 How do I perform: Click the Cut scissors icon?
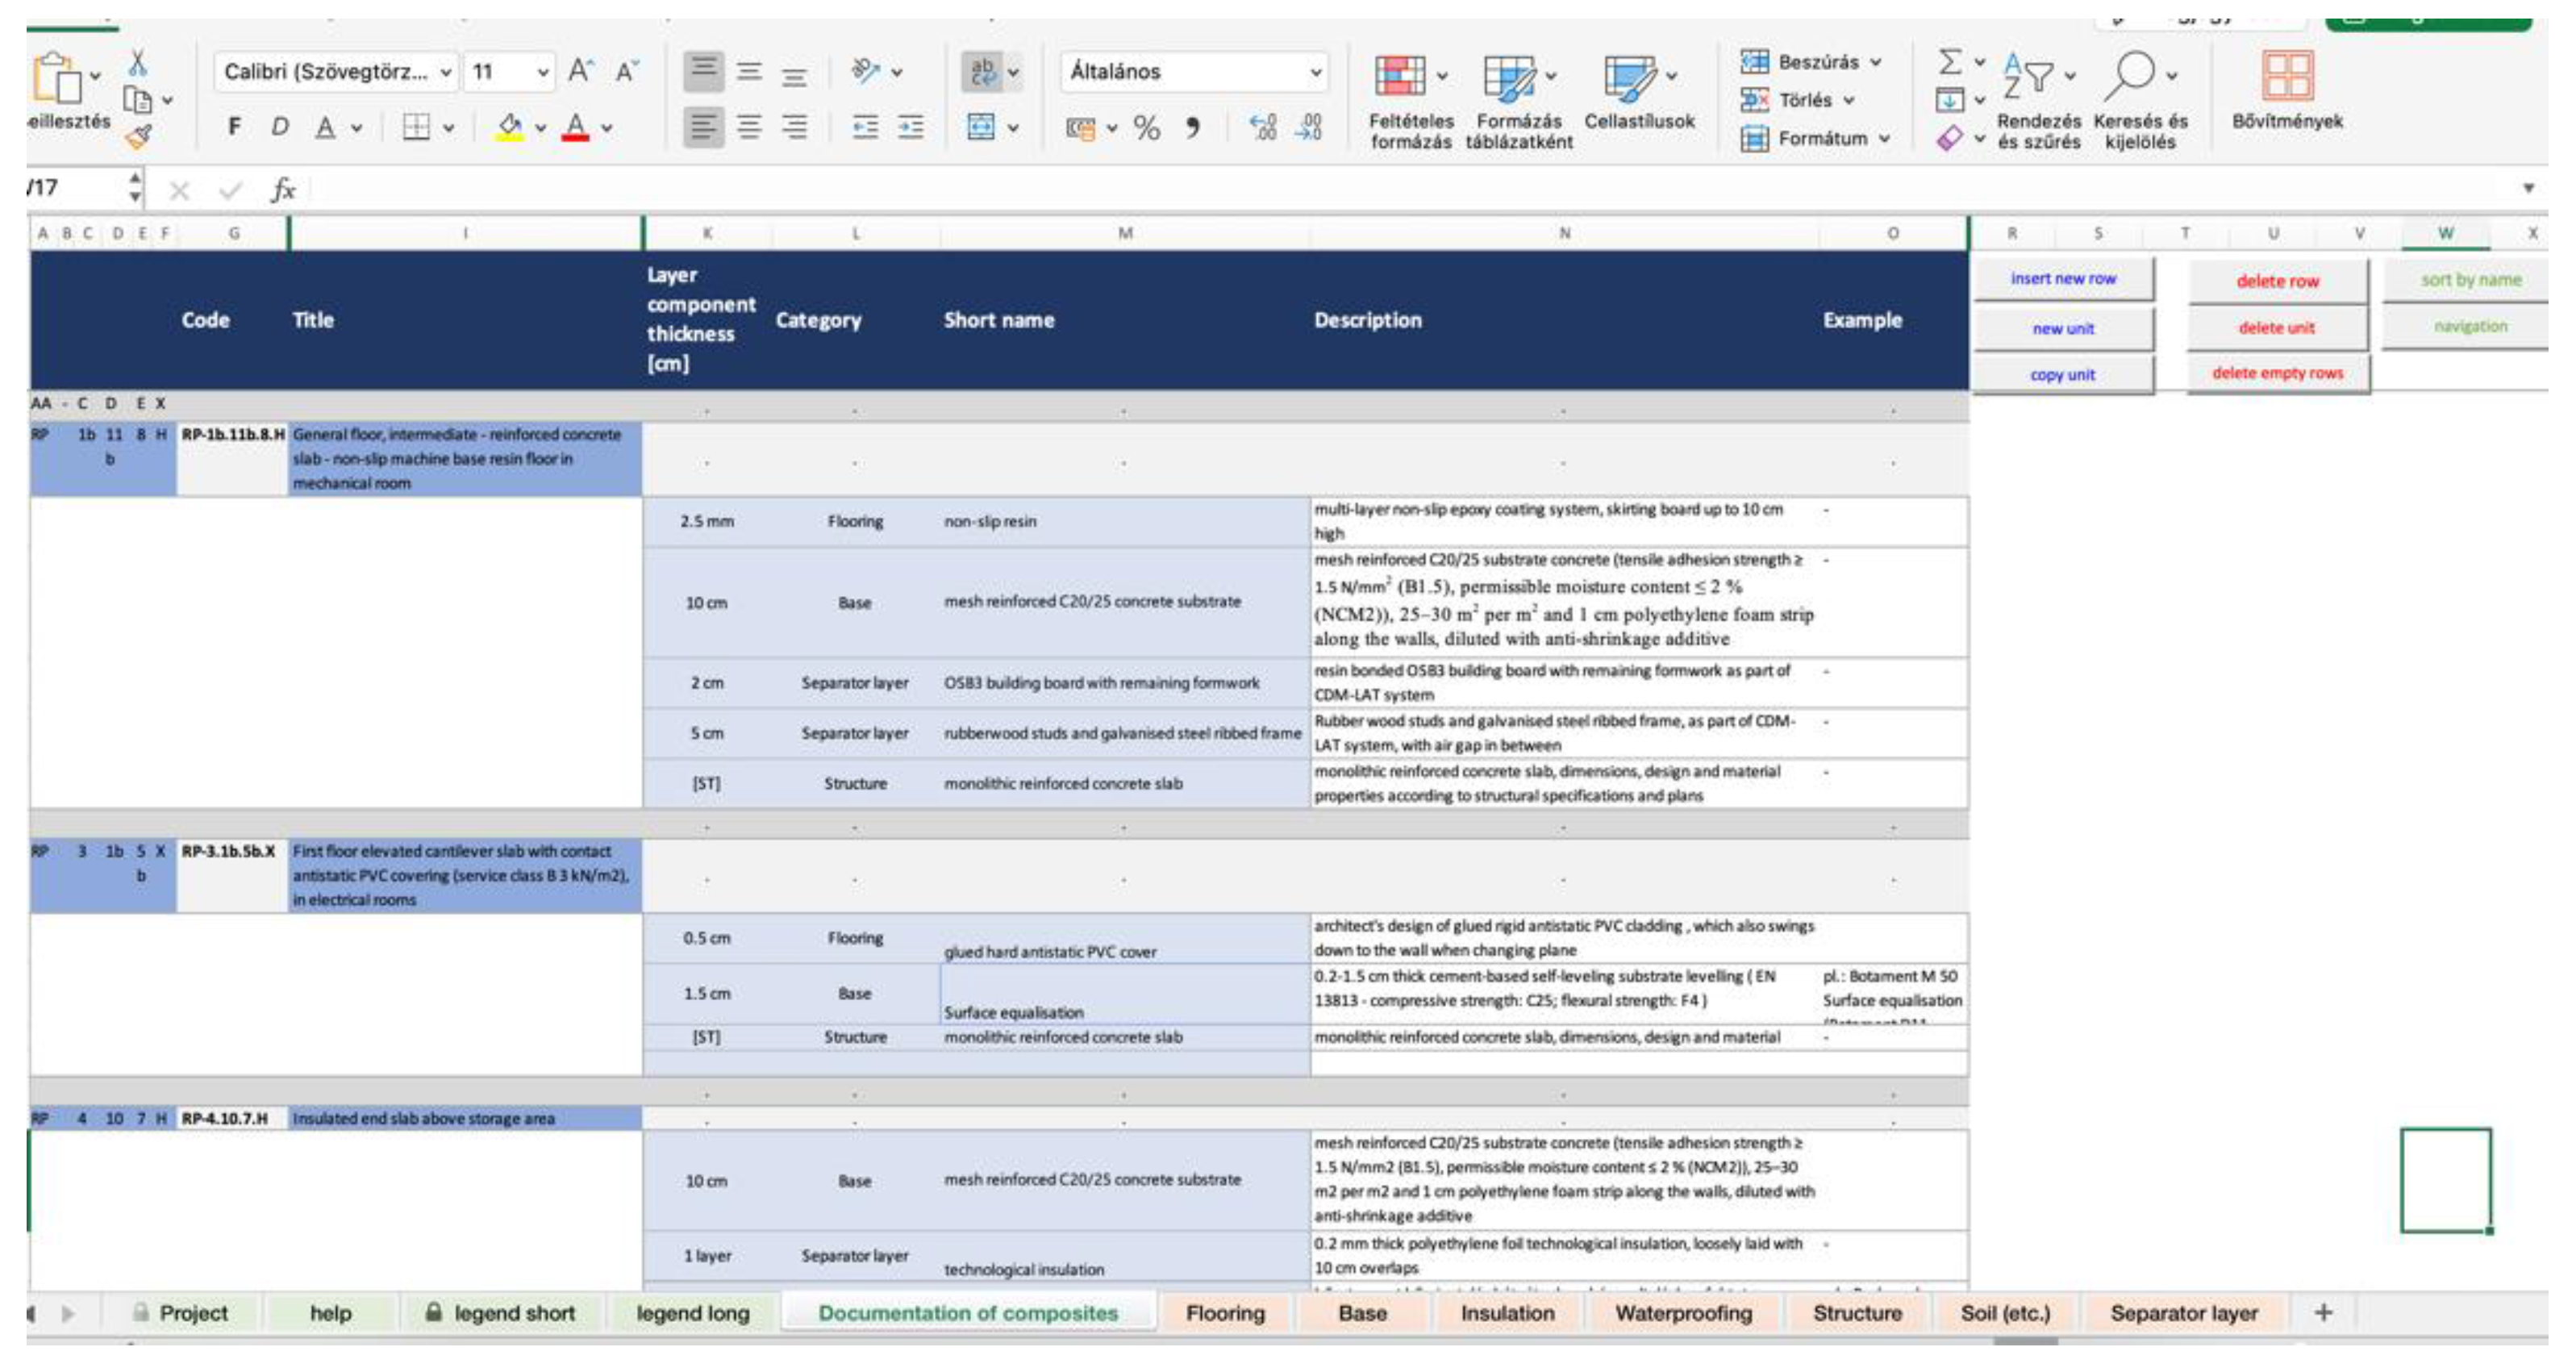click(138, 64)
